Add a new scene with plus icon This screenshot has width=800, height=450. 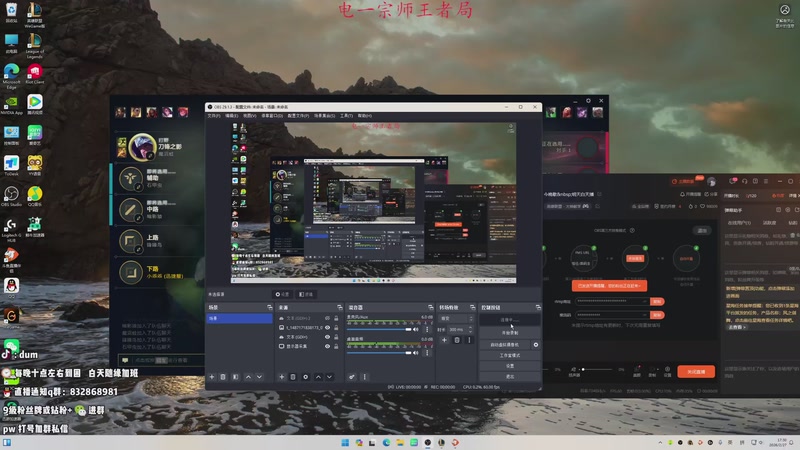tap(211, 377)
